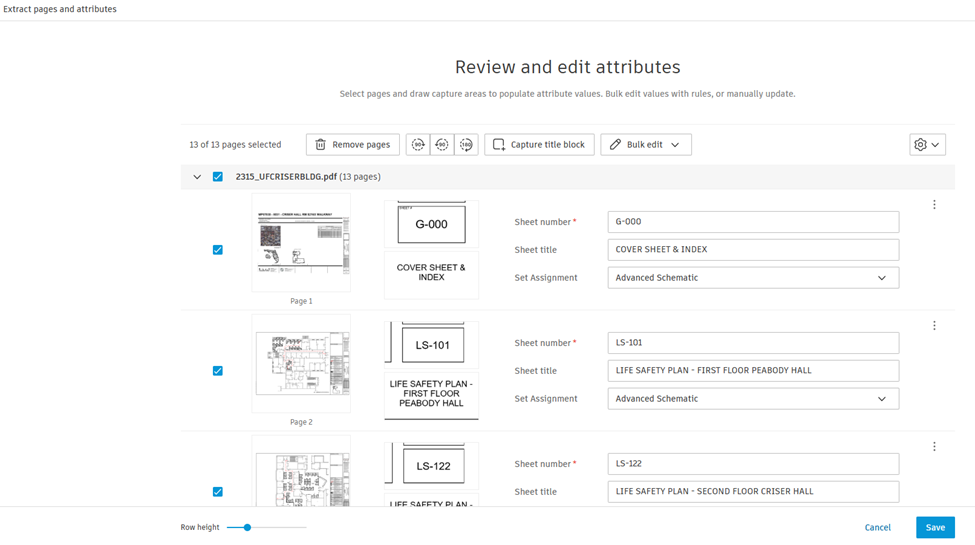The height and width of the screenshot is (545, 975).
Task: Rotate selected pages 180 degrees
Action: tap(466, 145)
